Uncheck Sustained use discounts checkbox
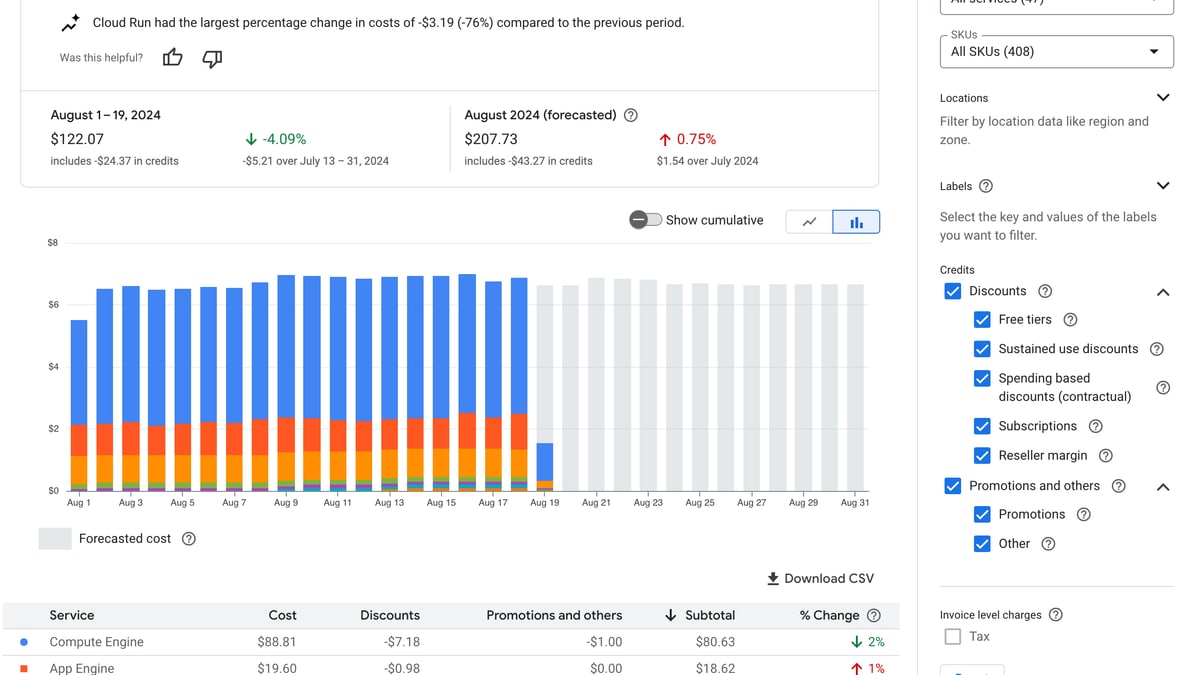Screen dimensions: 1200x675 982,349
